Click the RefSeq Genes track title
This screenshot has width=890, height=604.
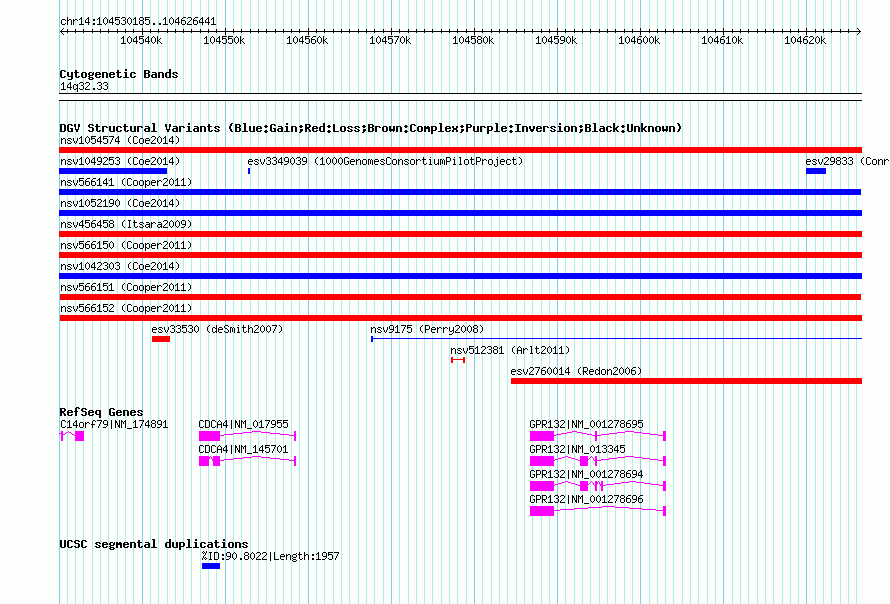[x=101, y=412]
